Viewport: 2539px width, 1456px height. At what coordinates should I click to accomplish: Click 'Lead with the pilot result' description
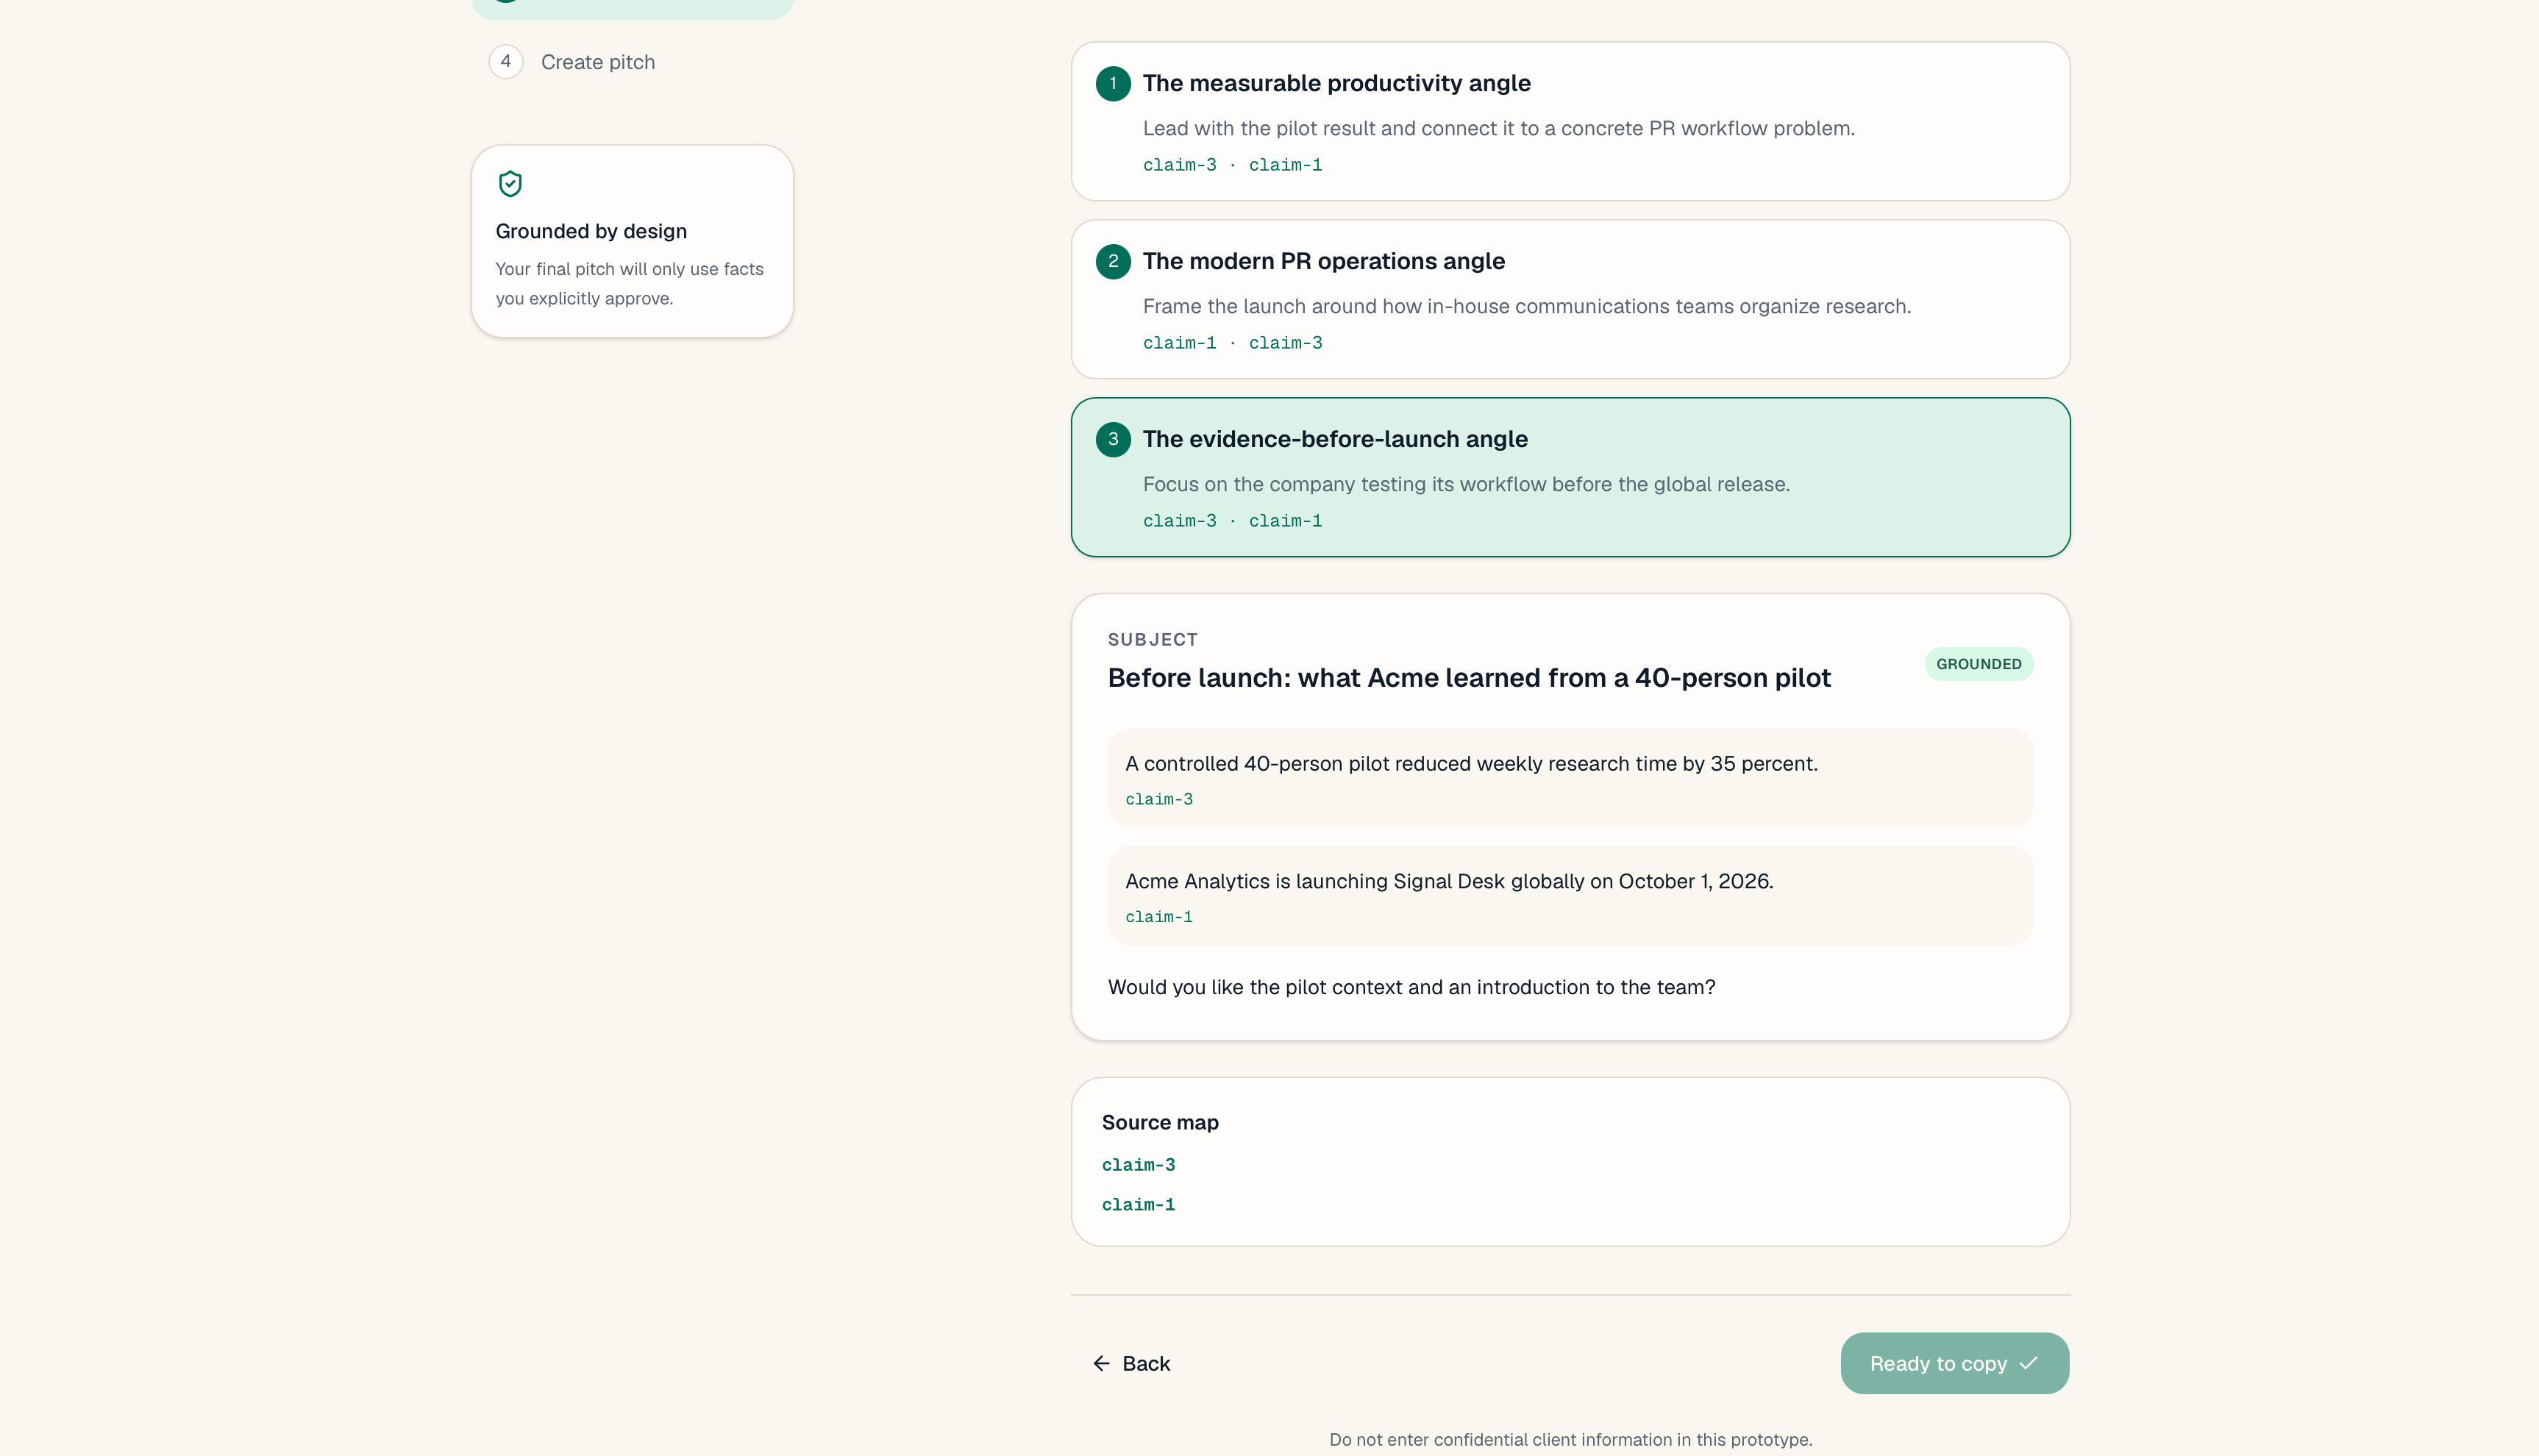[1498, 129]
